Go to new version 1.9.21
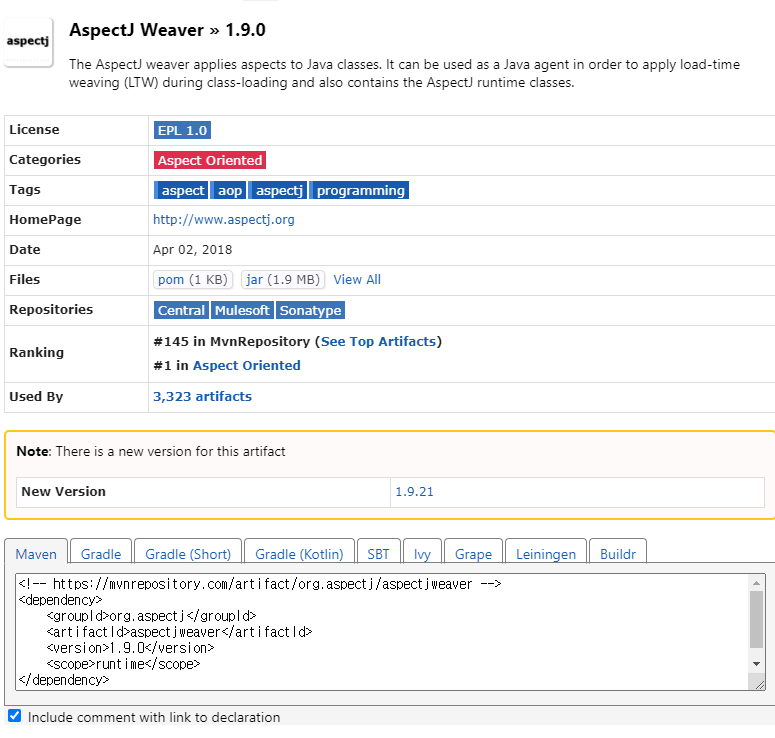The height and width of the screenshot is (738, 775). tap(414, 492)
